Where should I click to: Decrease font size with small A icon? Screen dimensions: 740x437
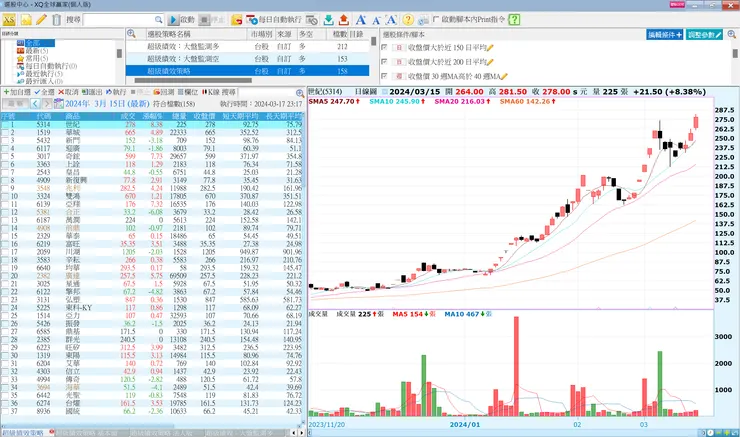[x=376, y=20]
